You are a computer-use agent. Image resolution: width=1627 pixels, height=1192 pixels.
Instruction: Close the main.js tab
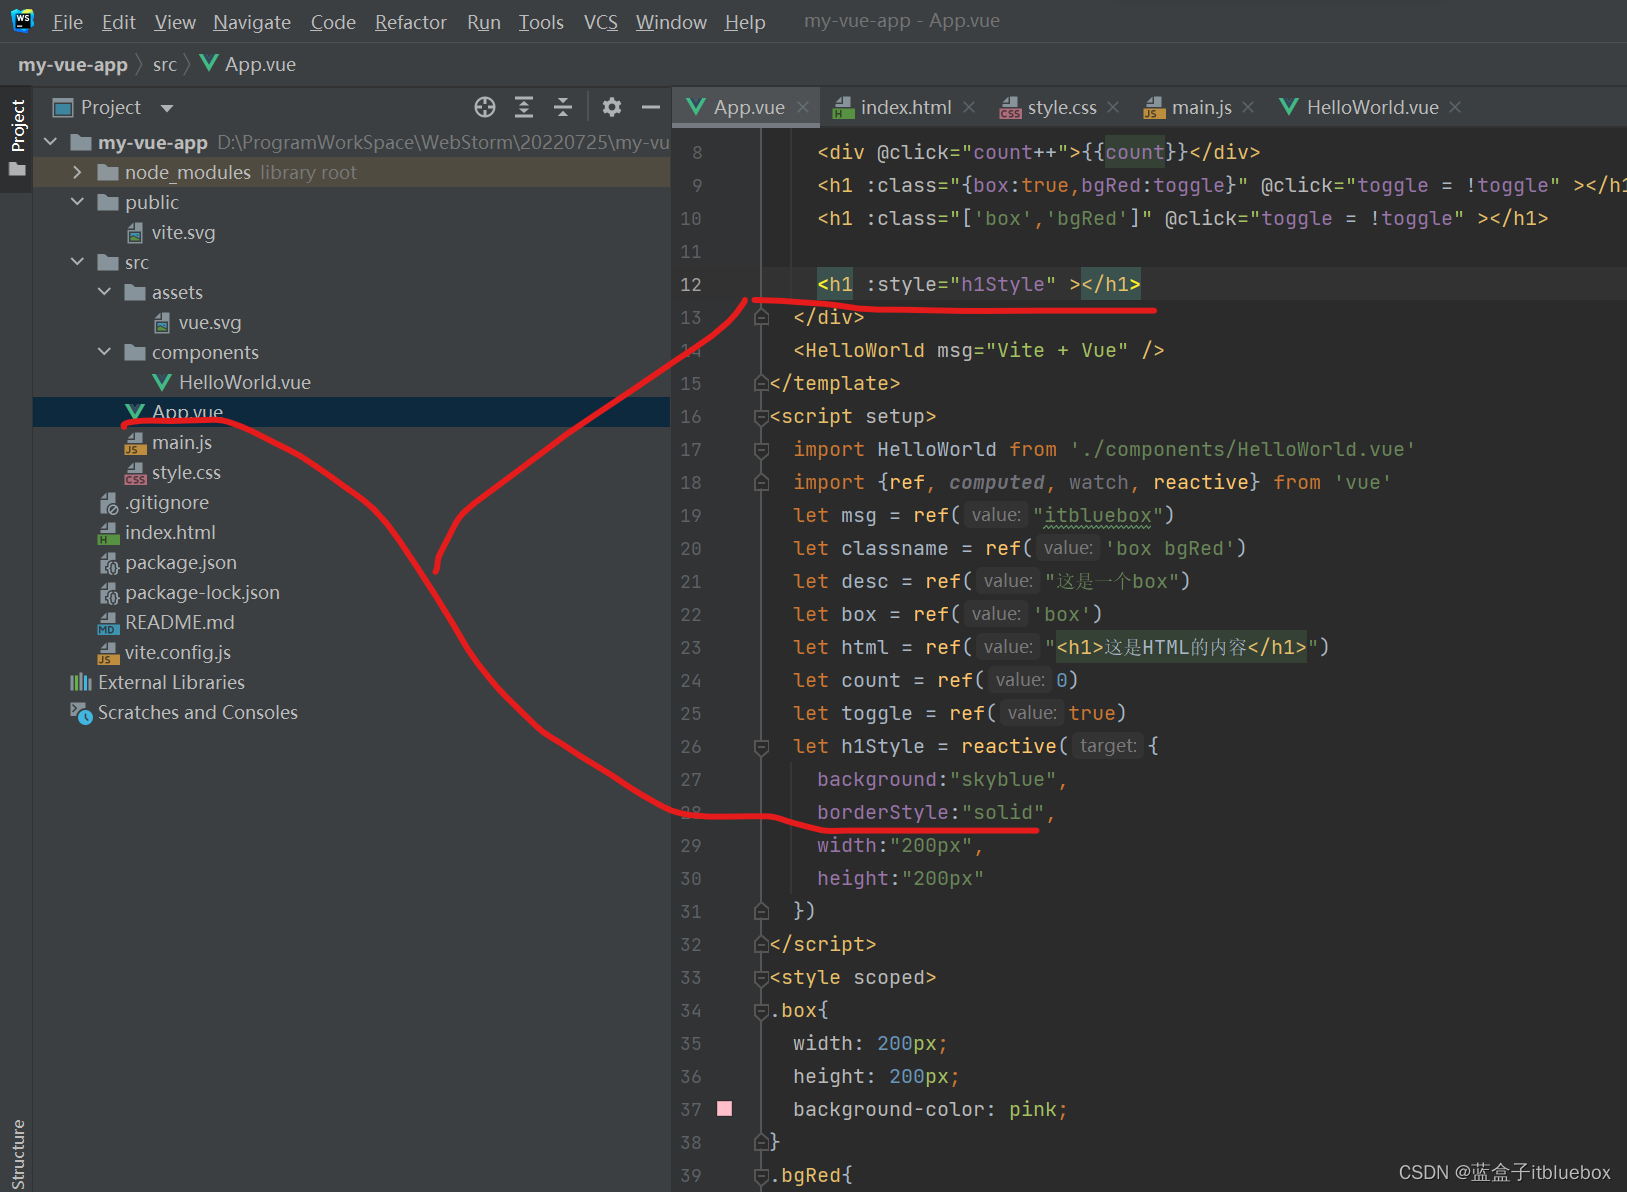(x=1248, y=107)
